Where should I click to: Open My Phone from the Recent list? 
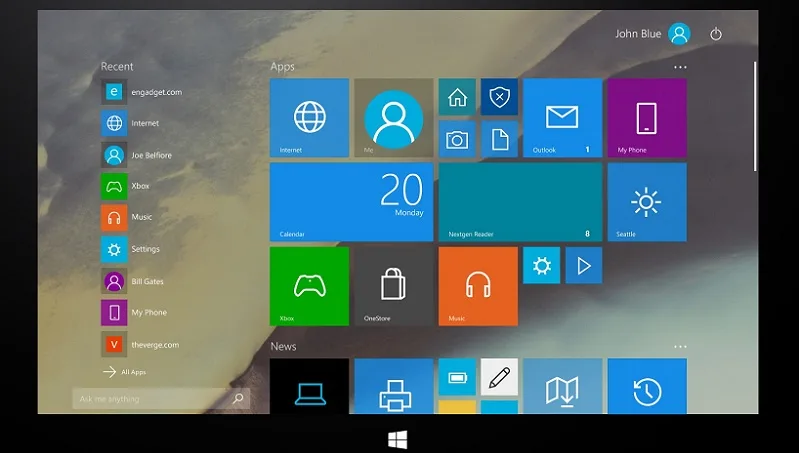(x=134, y=312)
